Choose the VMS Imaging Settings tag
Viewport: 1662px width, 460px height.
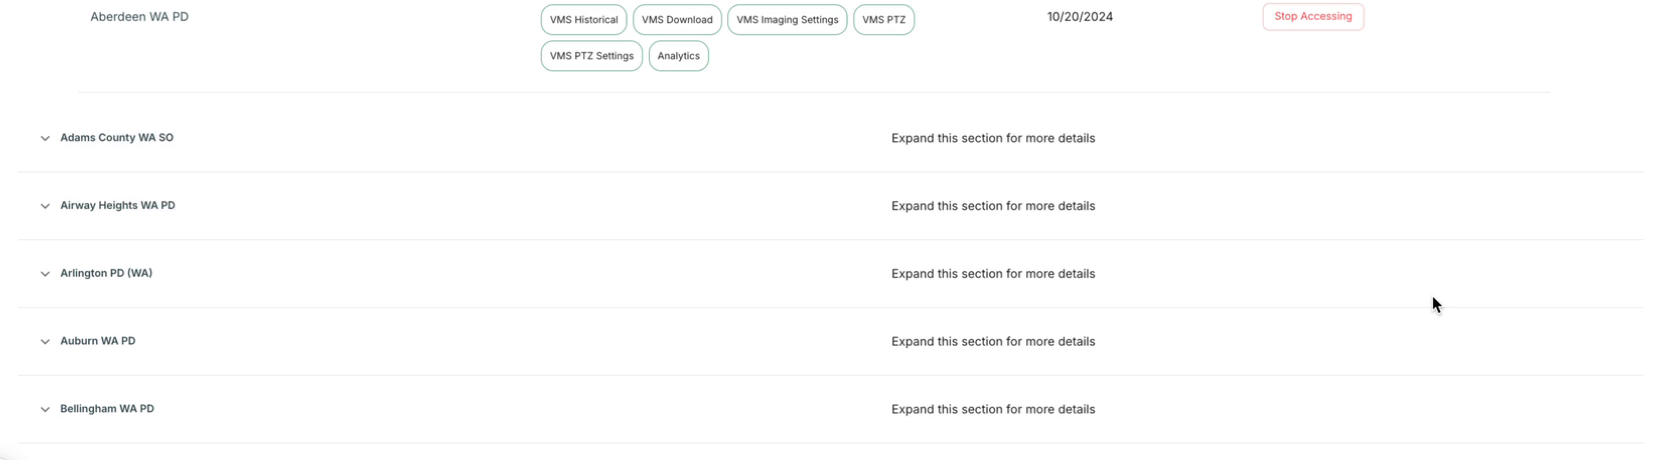coord(787,20)
